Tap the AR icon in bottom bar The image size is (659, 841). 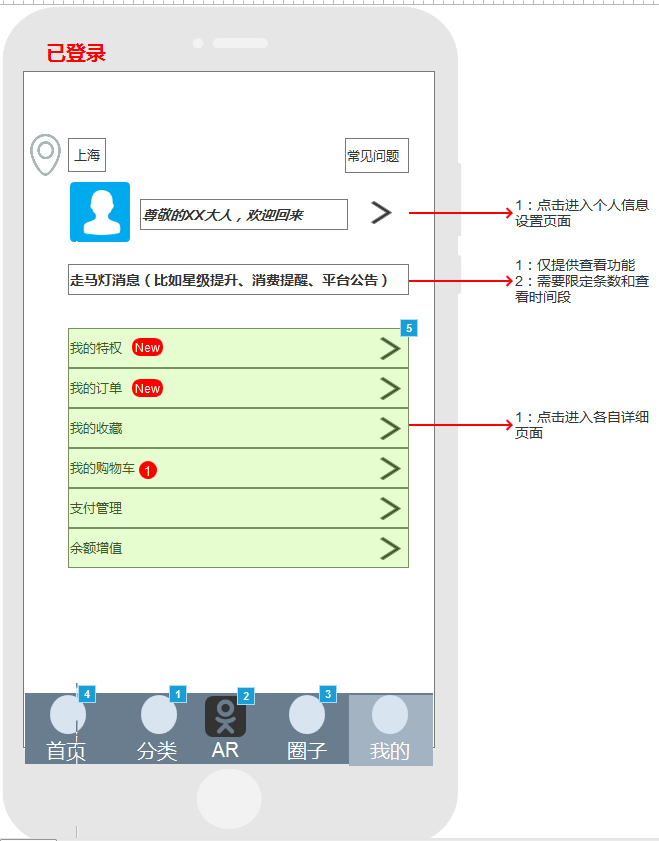(225, 717)
